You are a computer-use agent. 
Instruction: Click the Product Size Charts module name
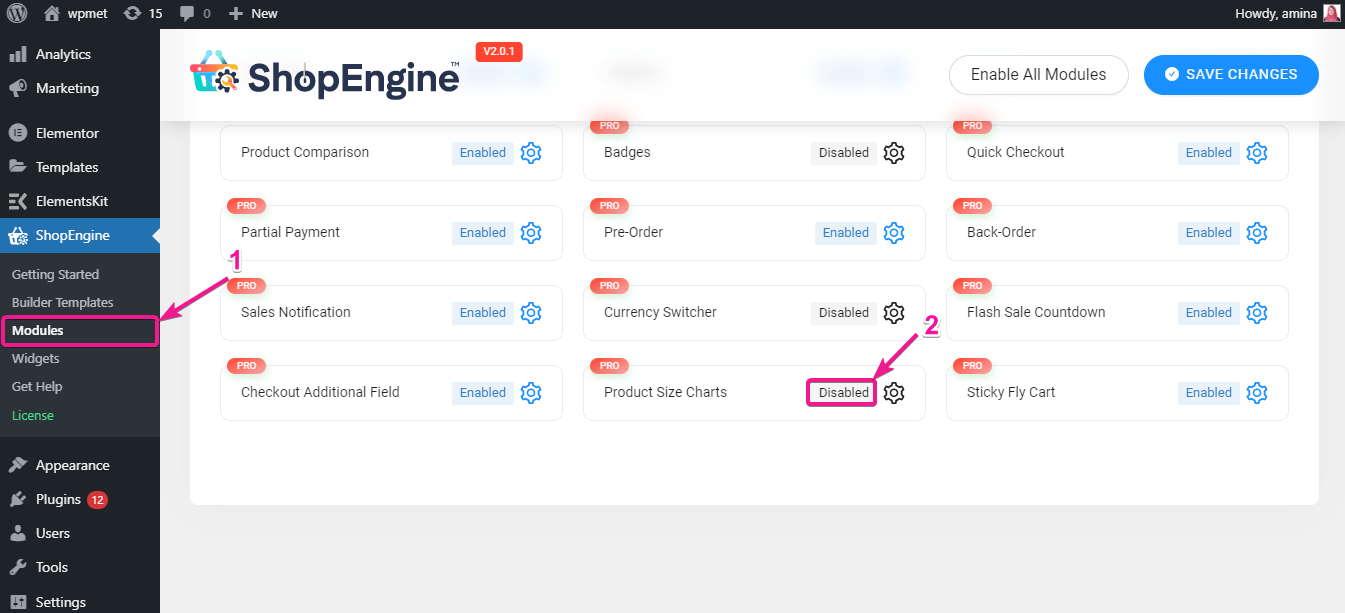pos(665,392)
